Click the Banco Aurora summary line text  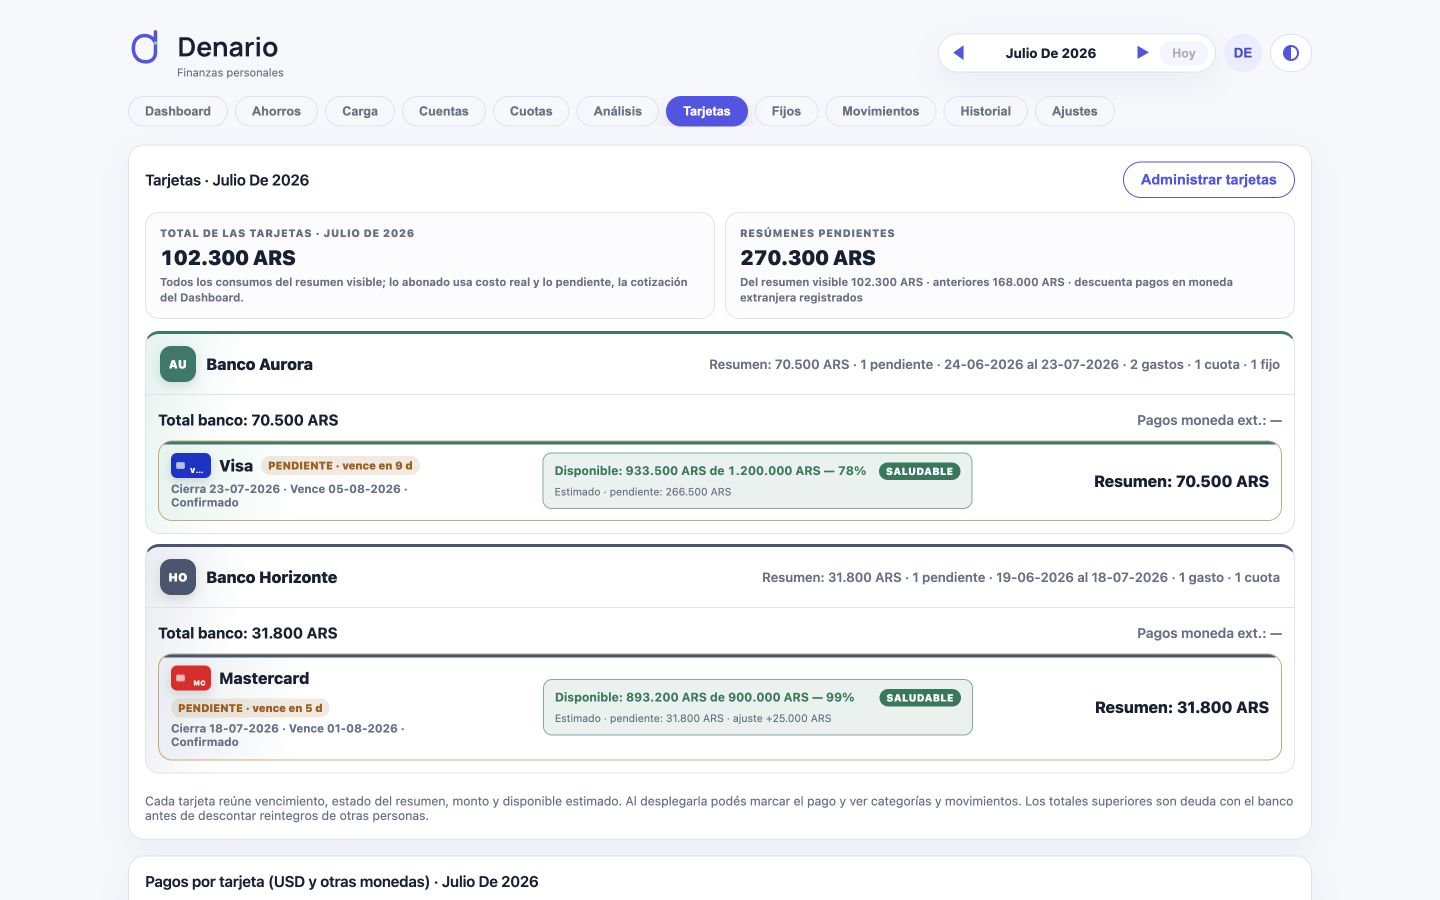[994, 364]
